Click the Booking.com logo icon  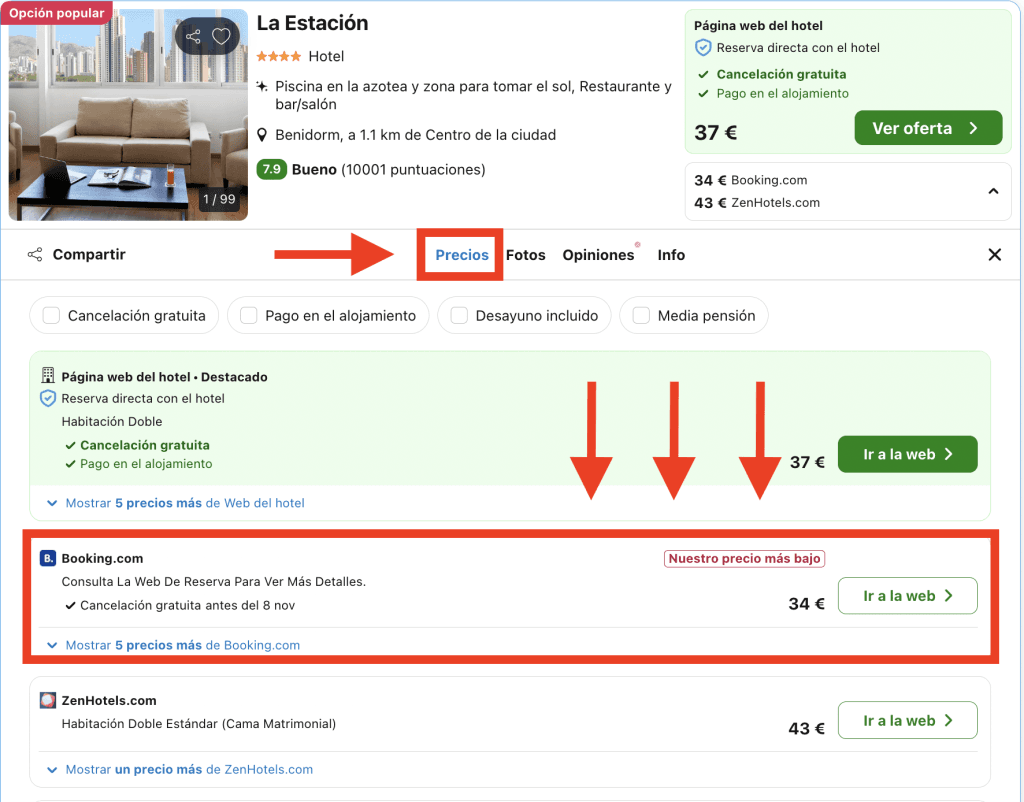pyautogui.click(x=48, y=558)
